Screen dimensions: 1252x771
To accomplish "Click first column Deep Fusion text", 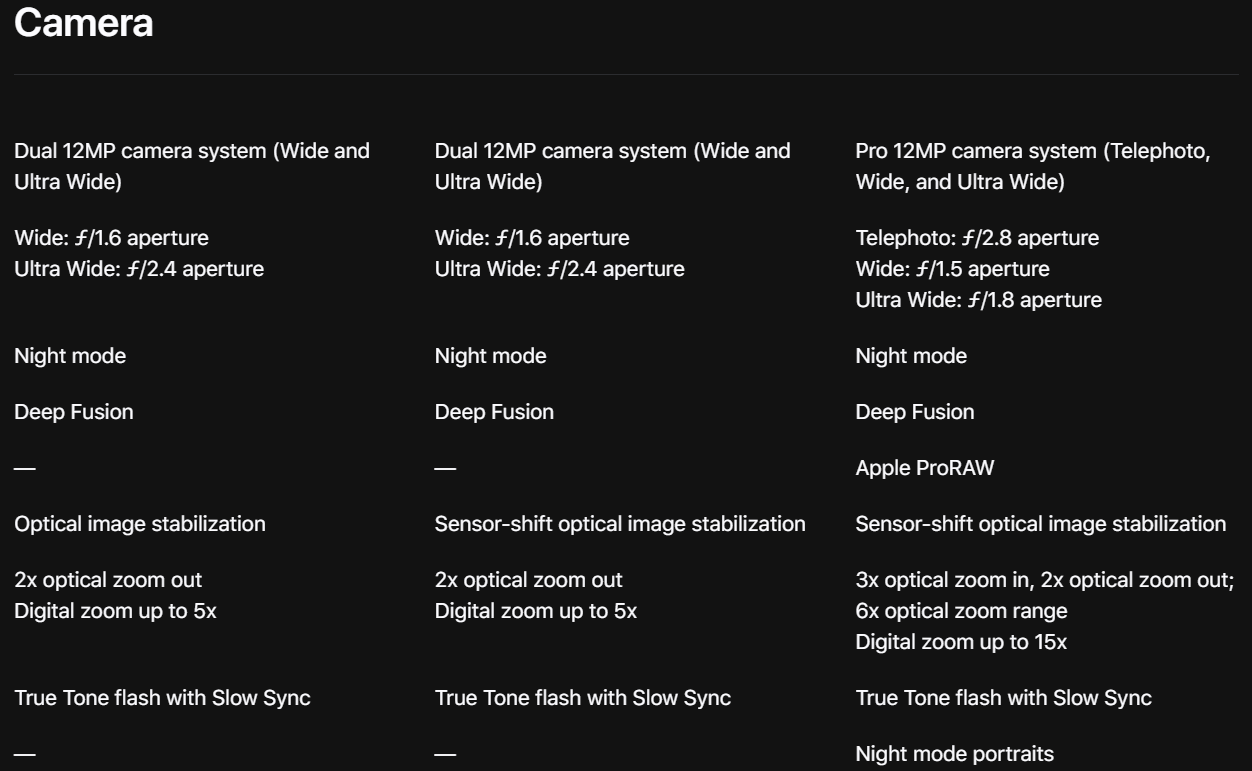I will tap(74, 412).
